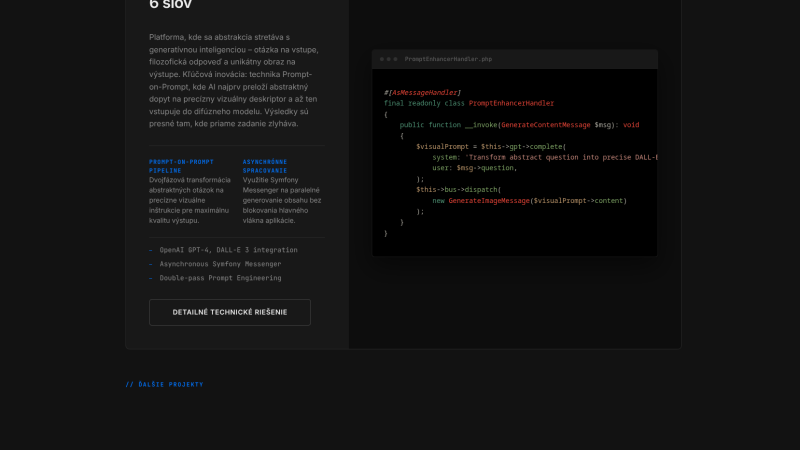Image resolution: width=800 pixels, height=450 pixels.
Task: Open the Detailné technické riešenie button
Action: pyautogui.click(x=230, y=312)
